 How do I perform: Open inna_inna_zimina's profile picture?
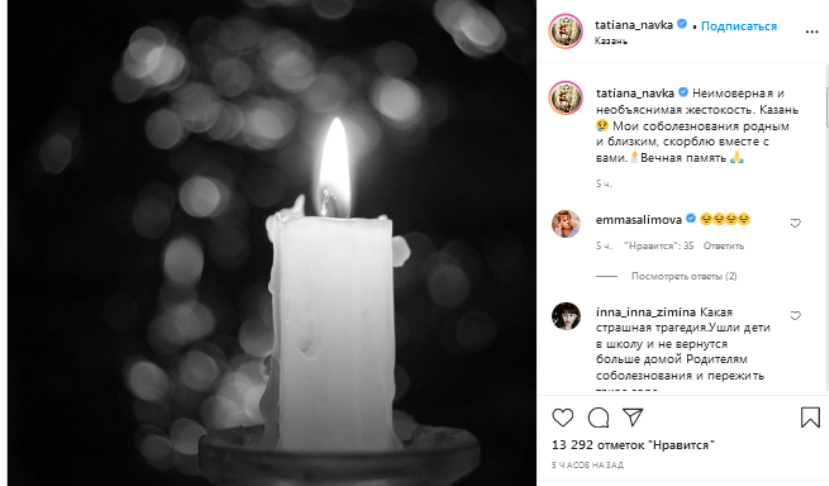coord(566,316)
